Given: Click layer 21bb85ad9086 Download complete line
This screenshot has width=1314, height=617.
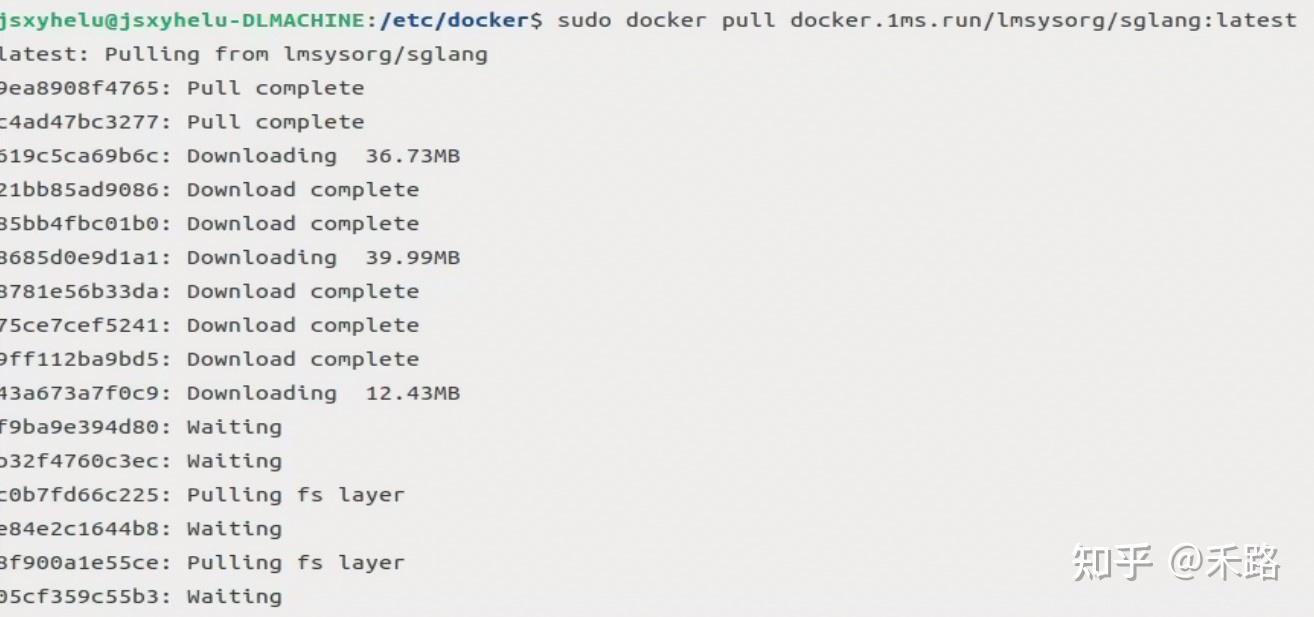Looking at the screenshot, I should click(208, 190).
